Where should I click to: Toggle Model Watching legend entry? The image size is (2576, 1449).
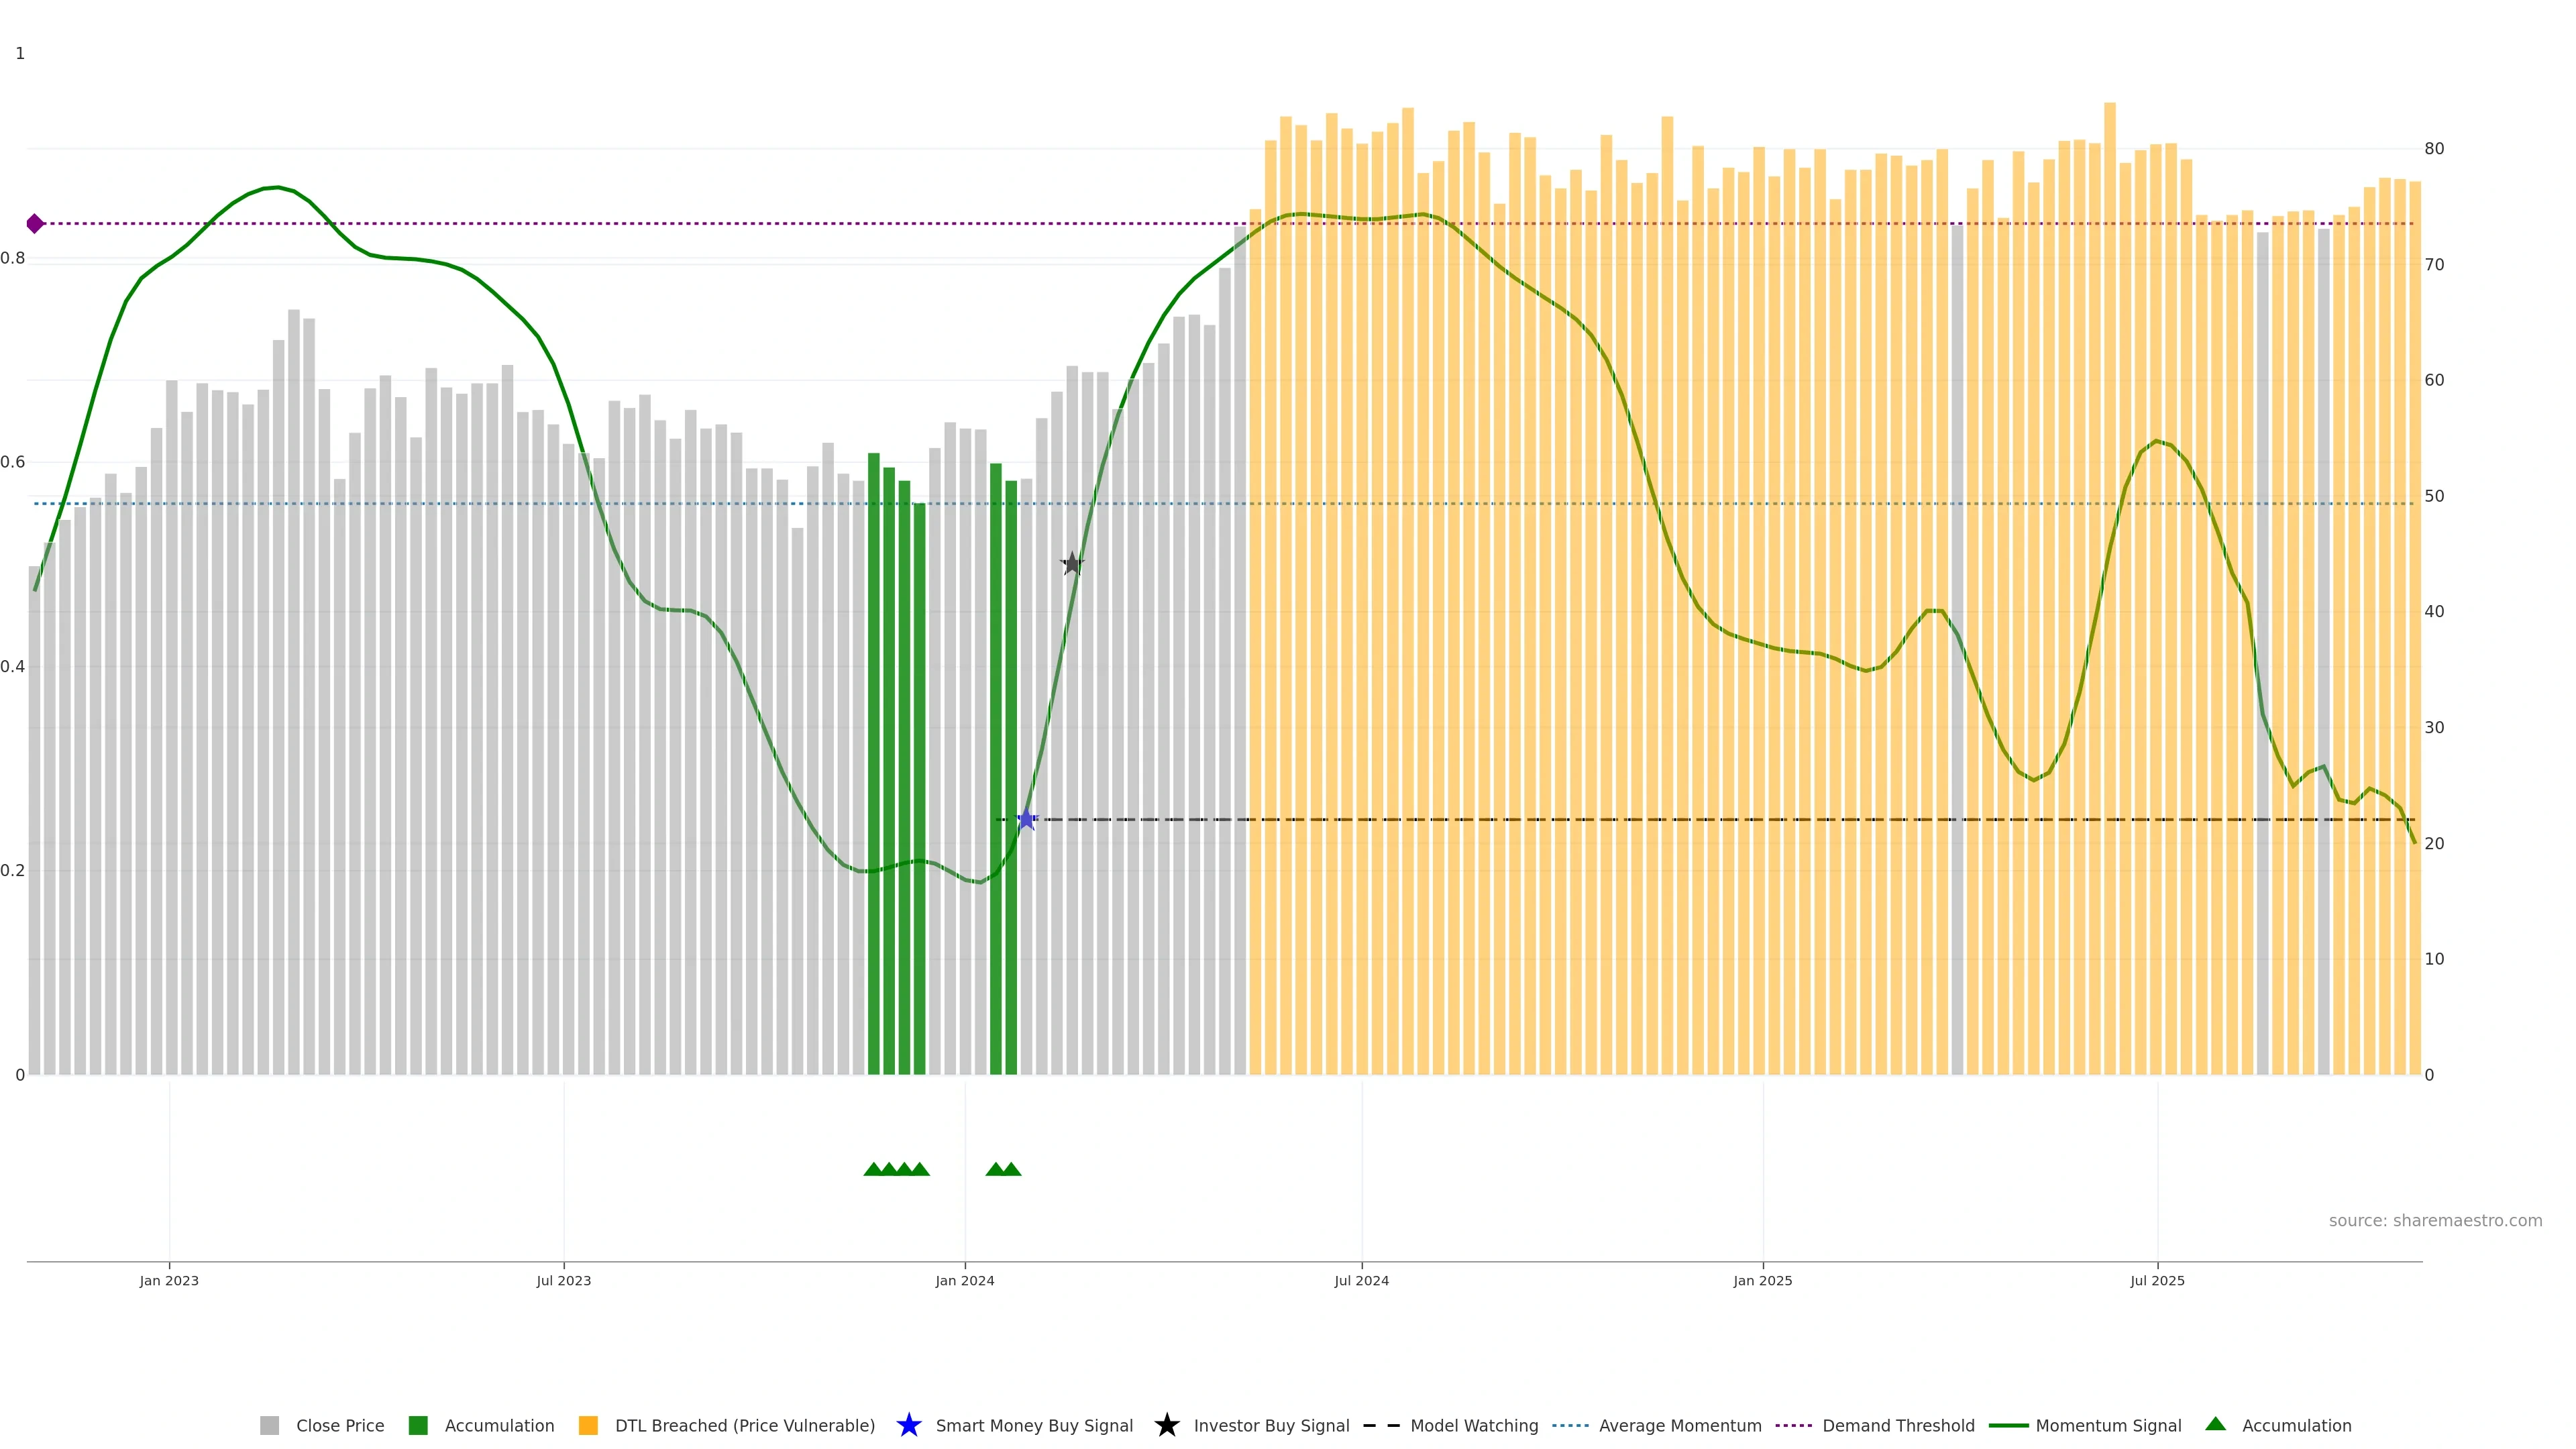point(1473,1425)
